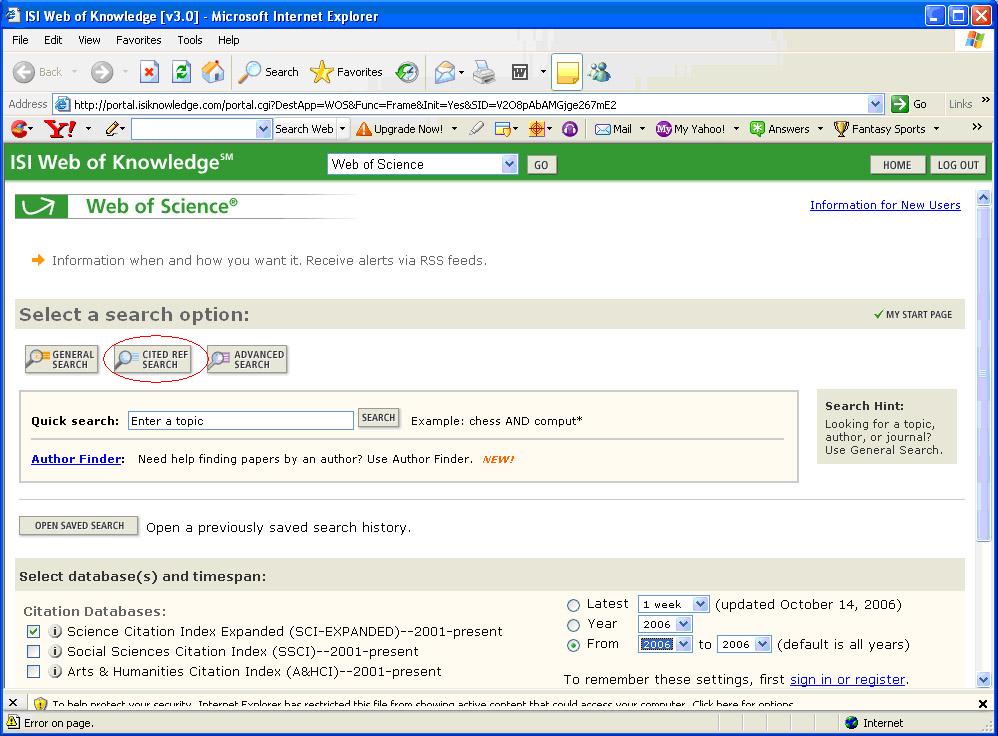Open the Edit menu
The height and width of the screenshot is (736, 998).
[53, 40]
